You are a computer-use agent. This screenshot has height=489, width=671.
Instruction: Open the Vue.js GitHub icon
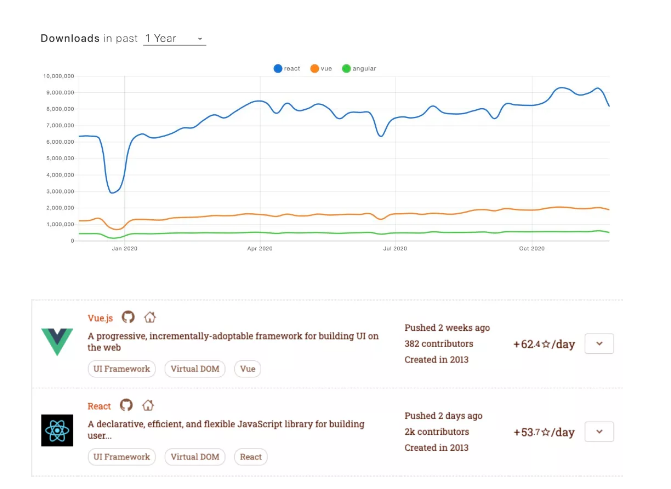coord(128,317)
